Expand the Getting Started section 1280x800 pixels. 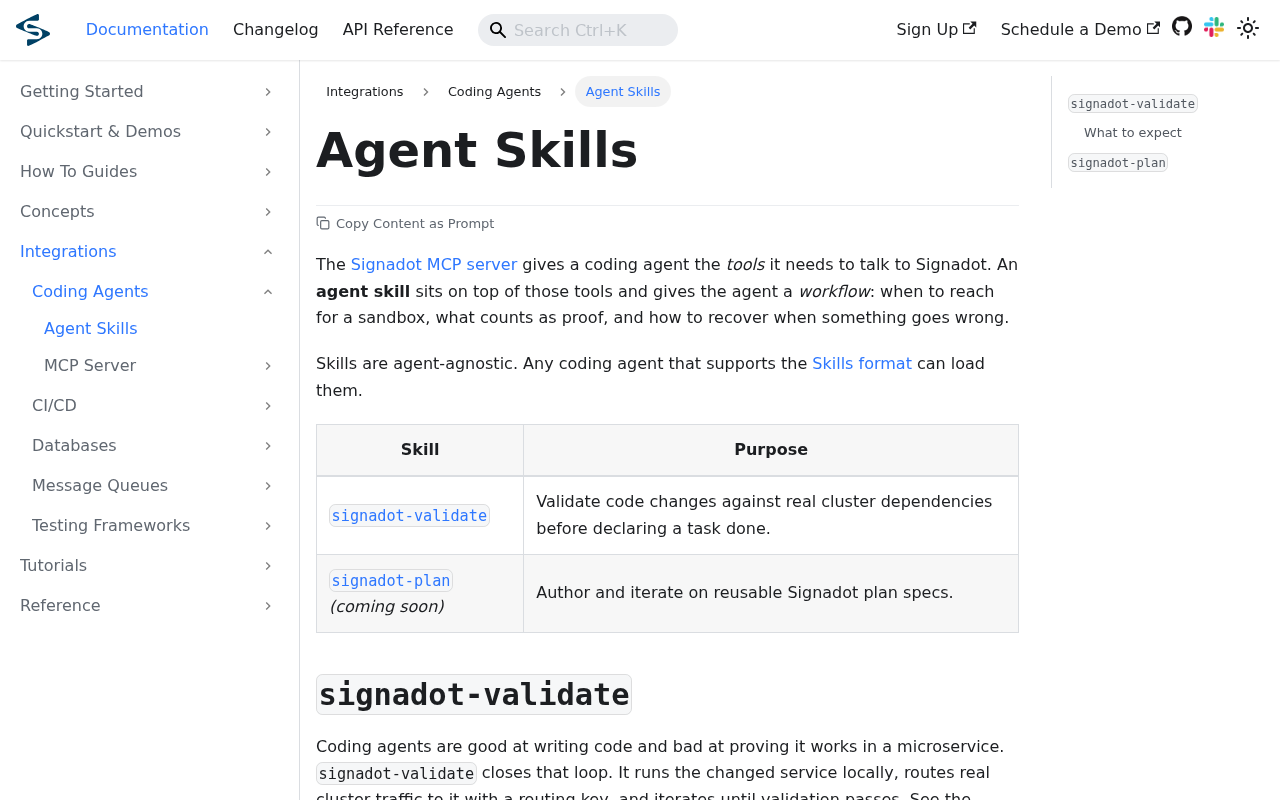(268, 92)
